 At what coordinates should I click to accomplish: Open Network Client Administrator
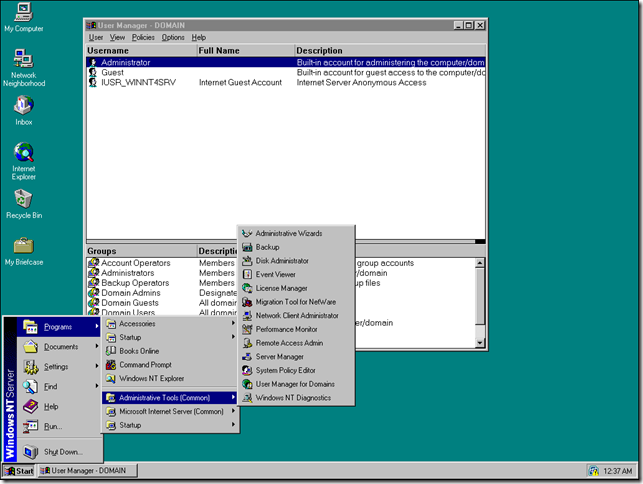[296, 315]
